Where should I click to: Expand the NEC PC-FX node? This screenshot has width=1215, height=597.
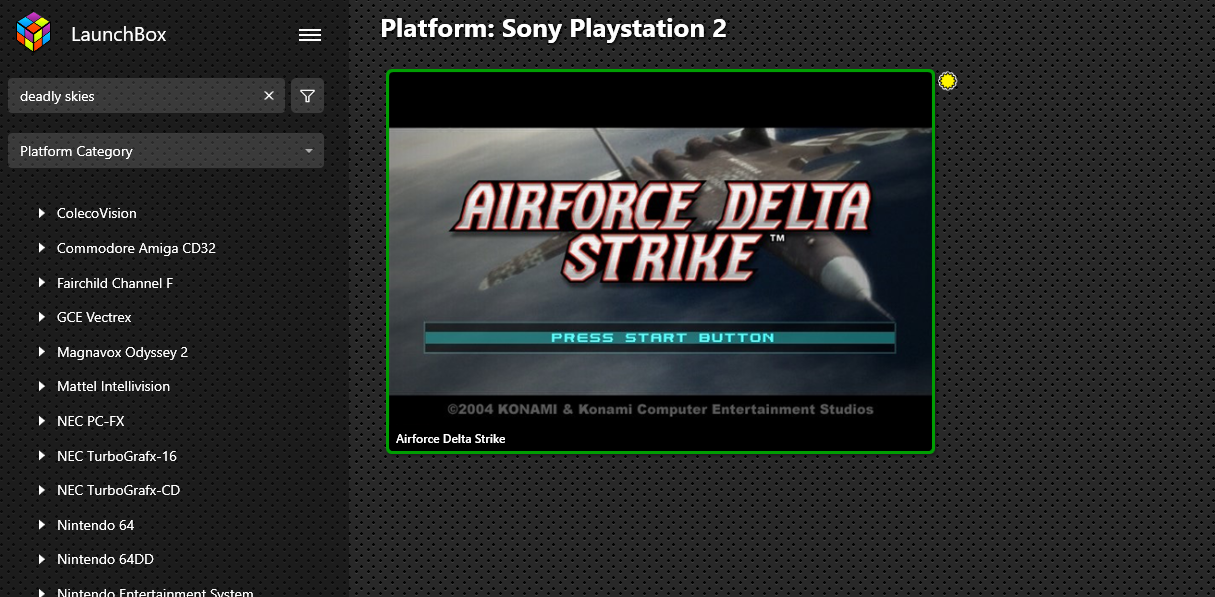point(42,421)
